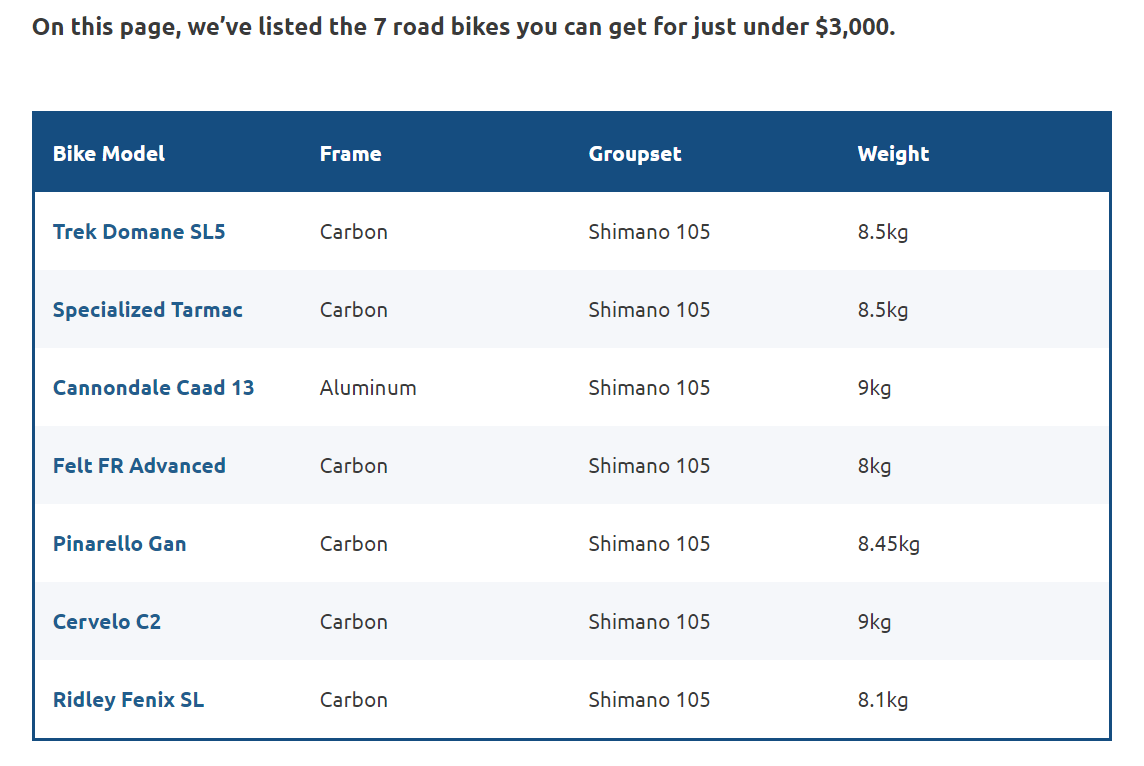Open the Trek Domane SL5 link
The height and width of the screenshot is (766, 1144).
click(x=139, y=232)
